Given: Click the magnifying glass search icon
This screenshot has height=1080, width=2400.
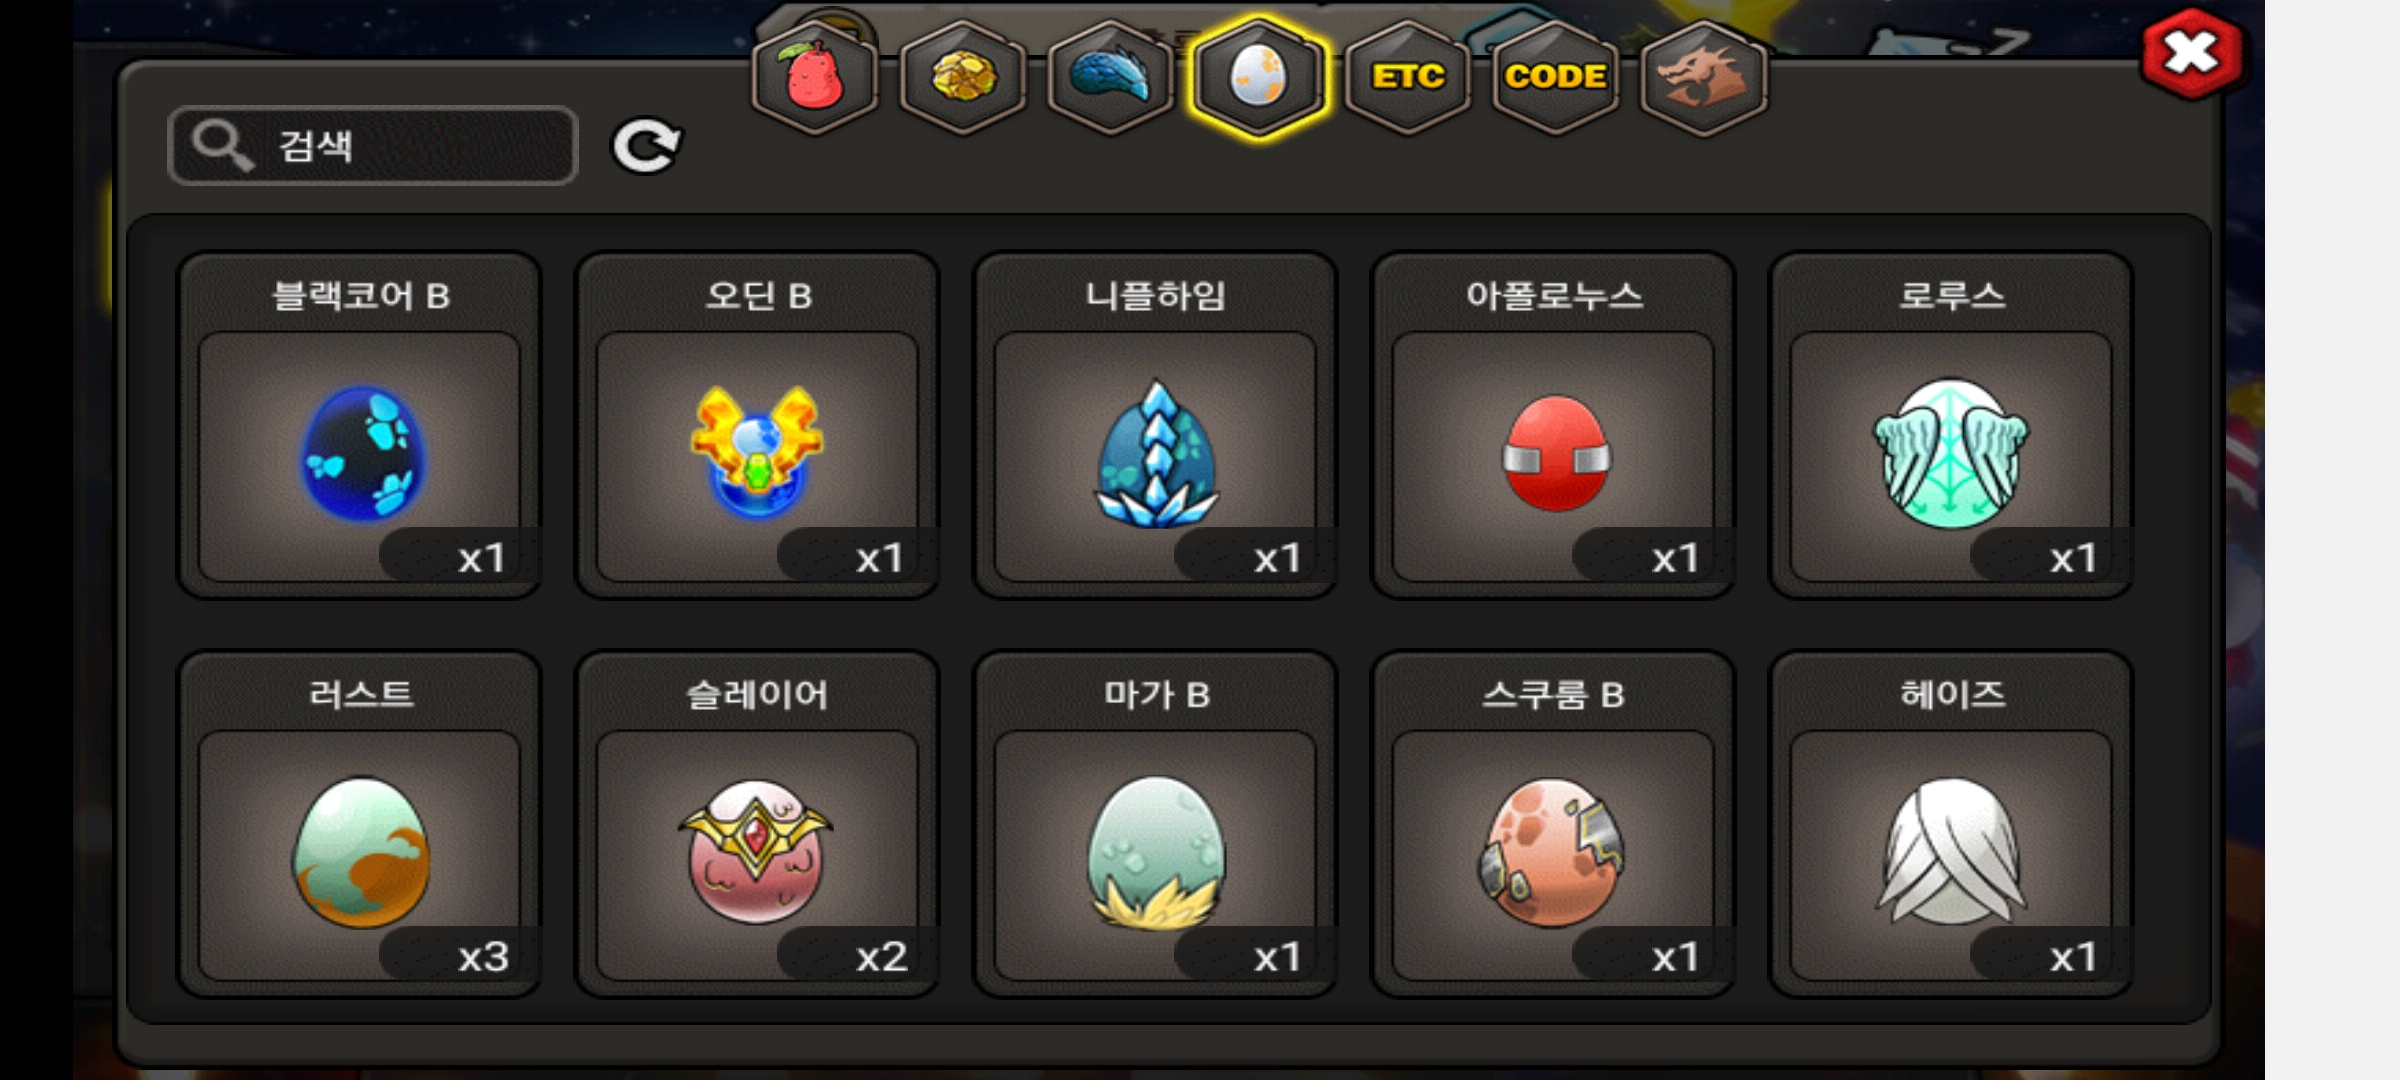Looking at the screenshot, I should [222, 146].
